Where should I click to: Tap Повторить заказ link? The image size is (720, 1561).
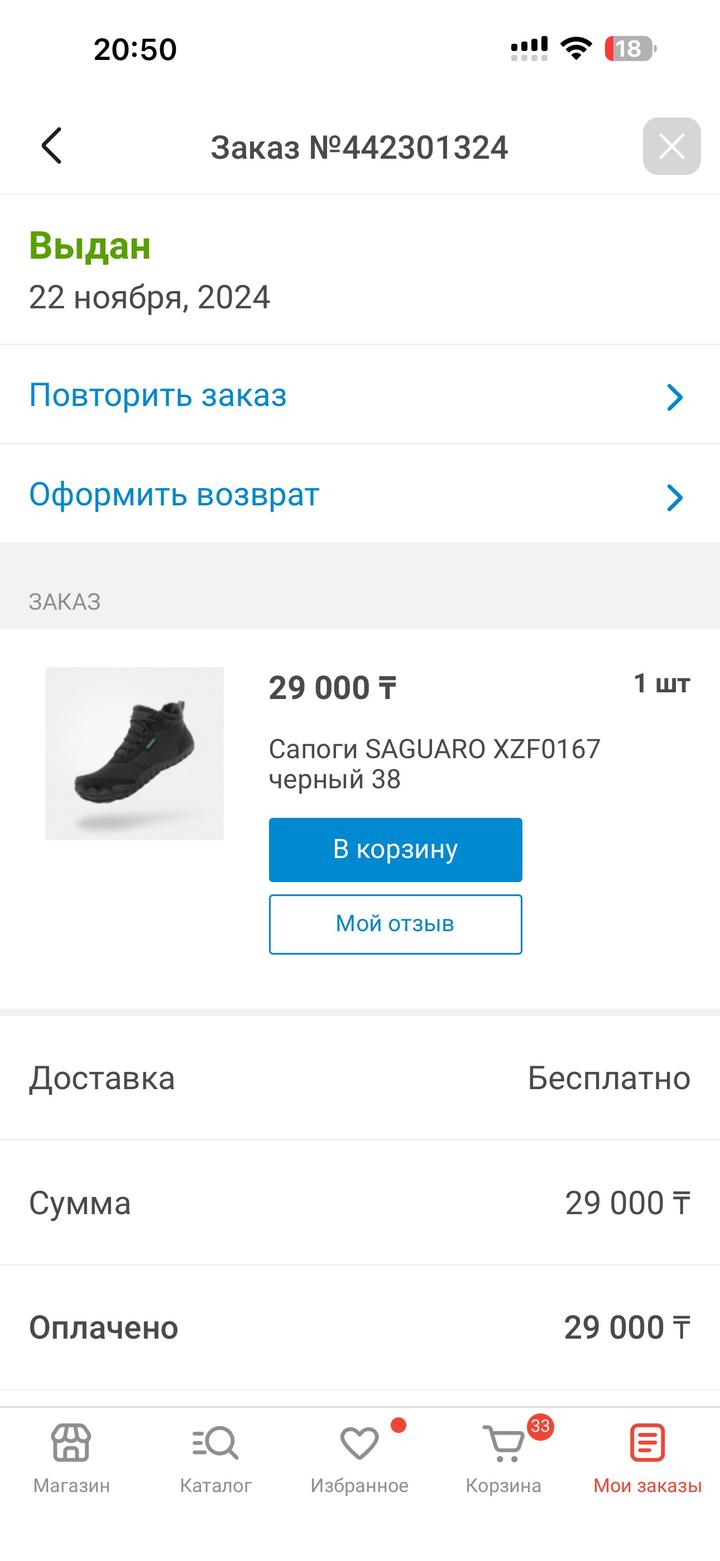click(x=158, y=395)
